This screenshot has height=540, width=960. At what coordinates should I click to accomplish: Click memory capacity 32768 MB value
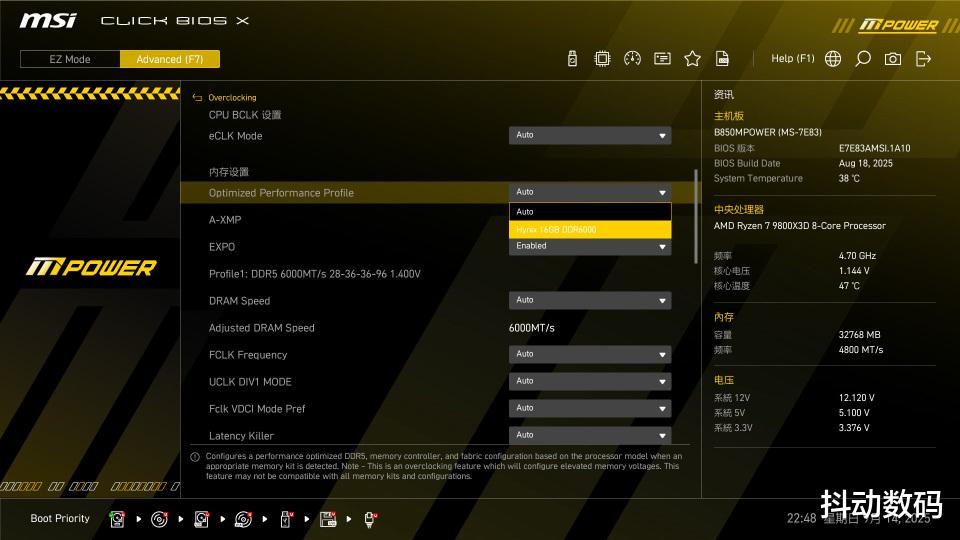click(859, 335)
